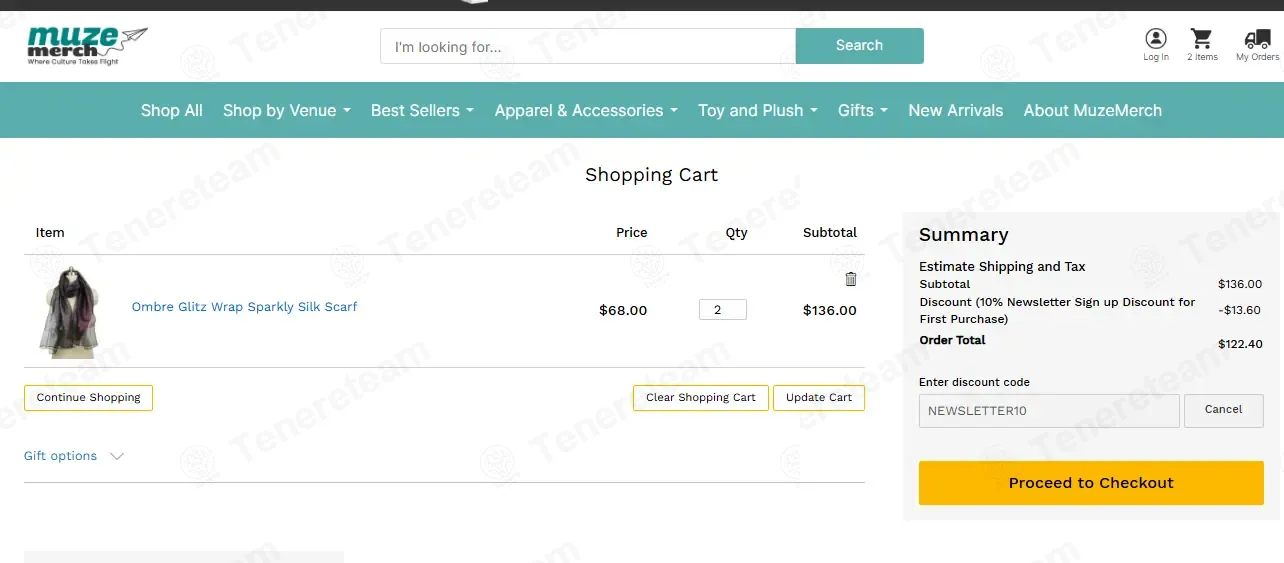The height and width of the screenshot is (563, 1284).
Task: Expand the Shop by Venue dropdown
Action: tap(287, 110)
